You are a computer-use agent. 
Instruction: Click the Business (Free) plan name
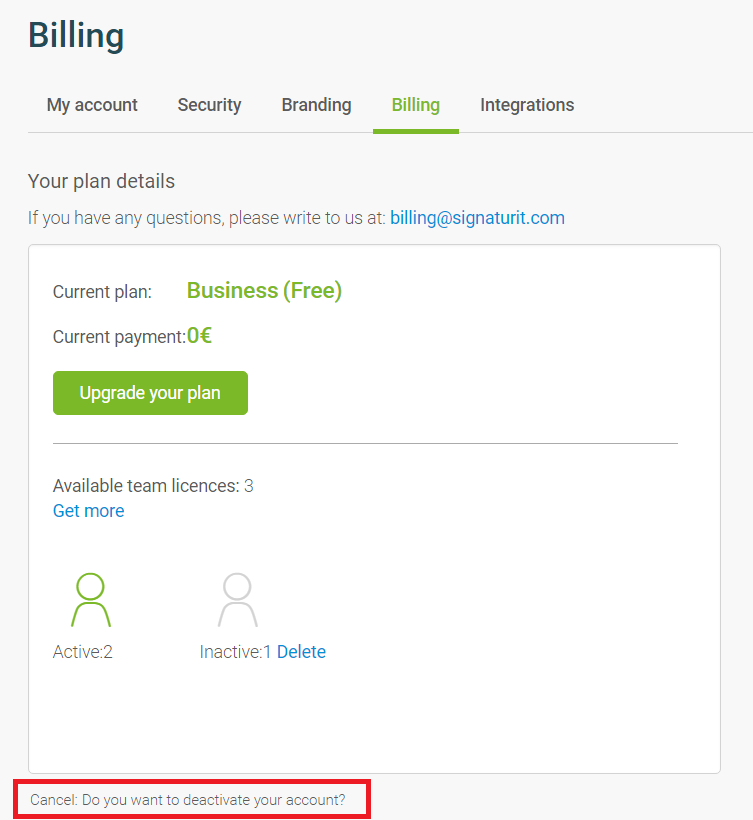click(x=265, y=291)
